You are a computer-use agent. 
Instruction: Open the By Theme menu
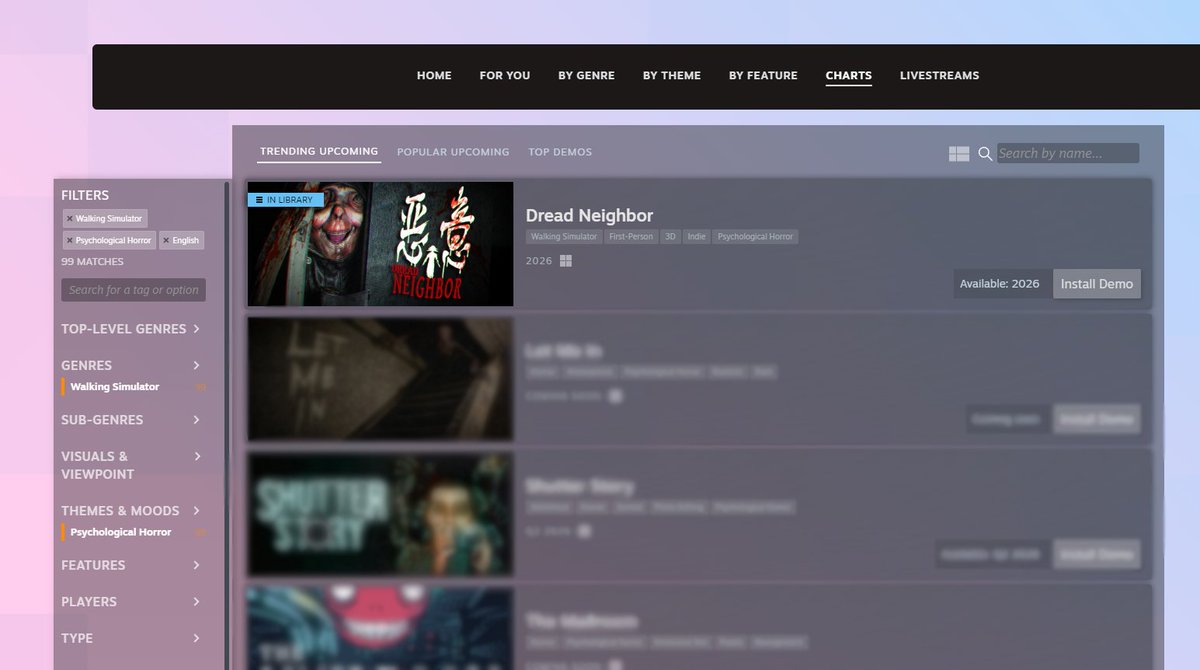tap(672, 76)
